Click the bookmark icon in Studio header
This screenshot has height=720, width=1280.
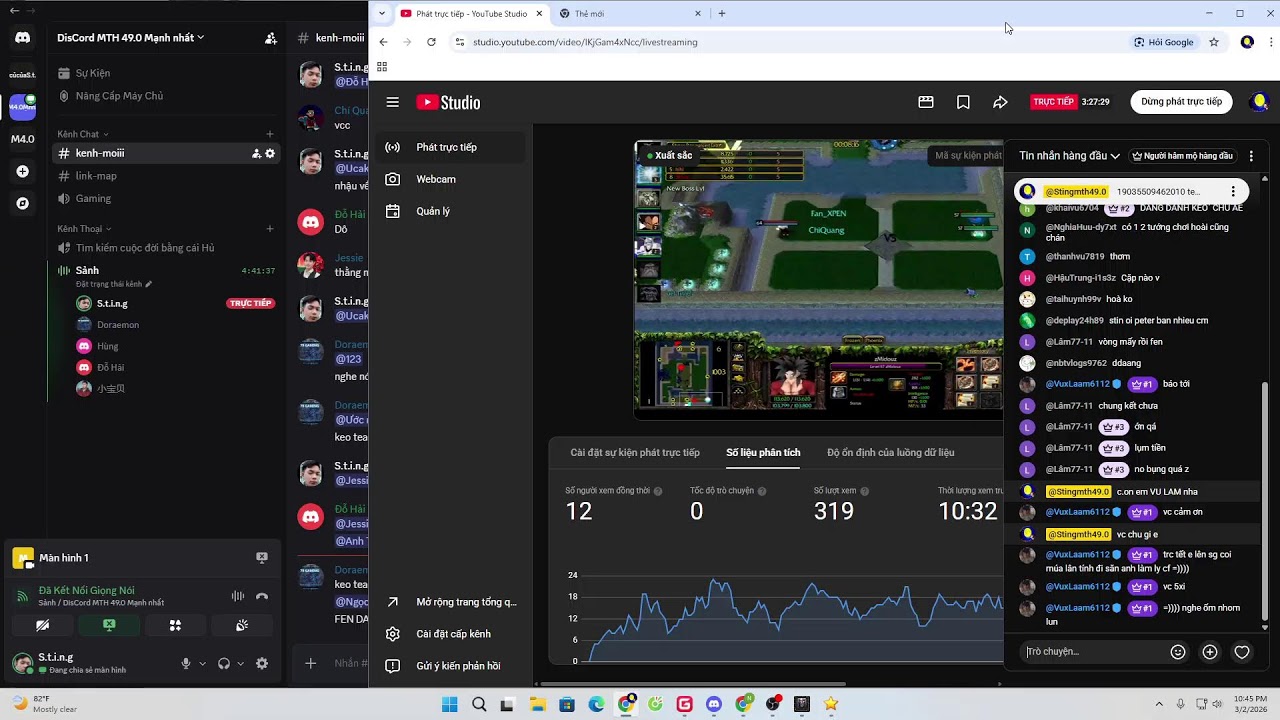coord(963,102)
